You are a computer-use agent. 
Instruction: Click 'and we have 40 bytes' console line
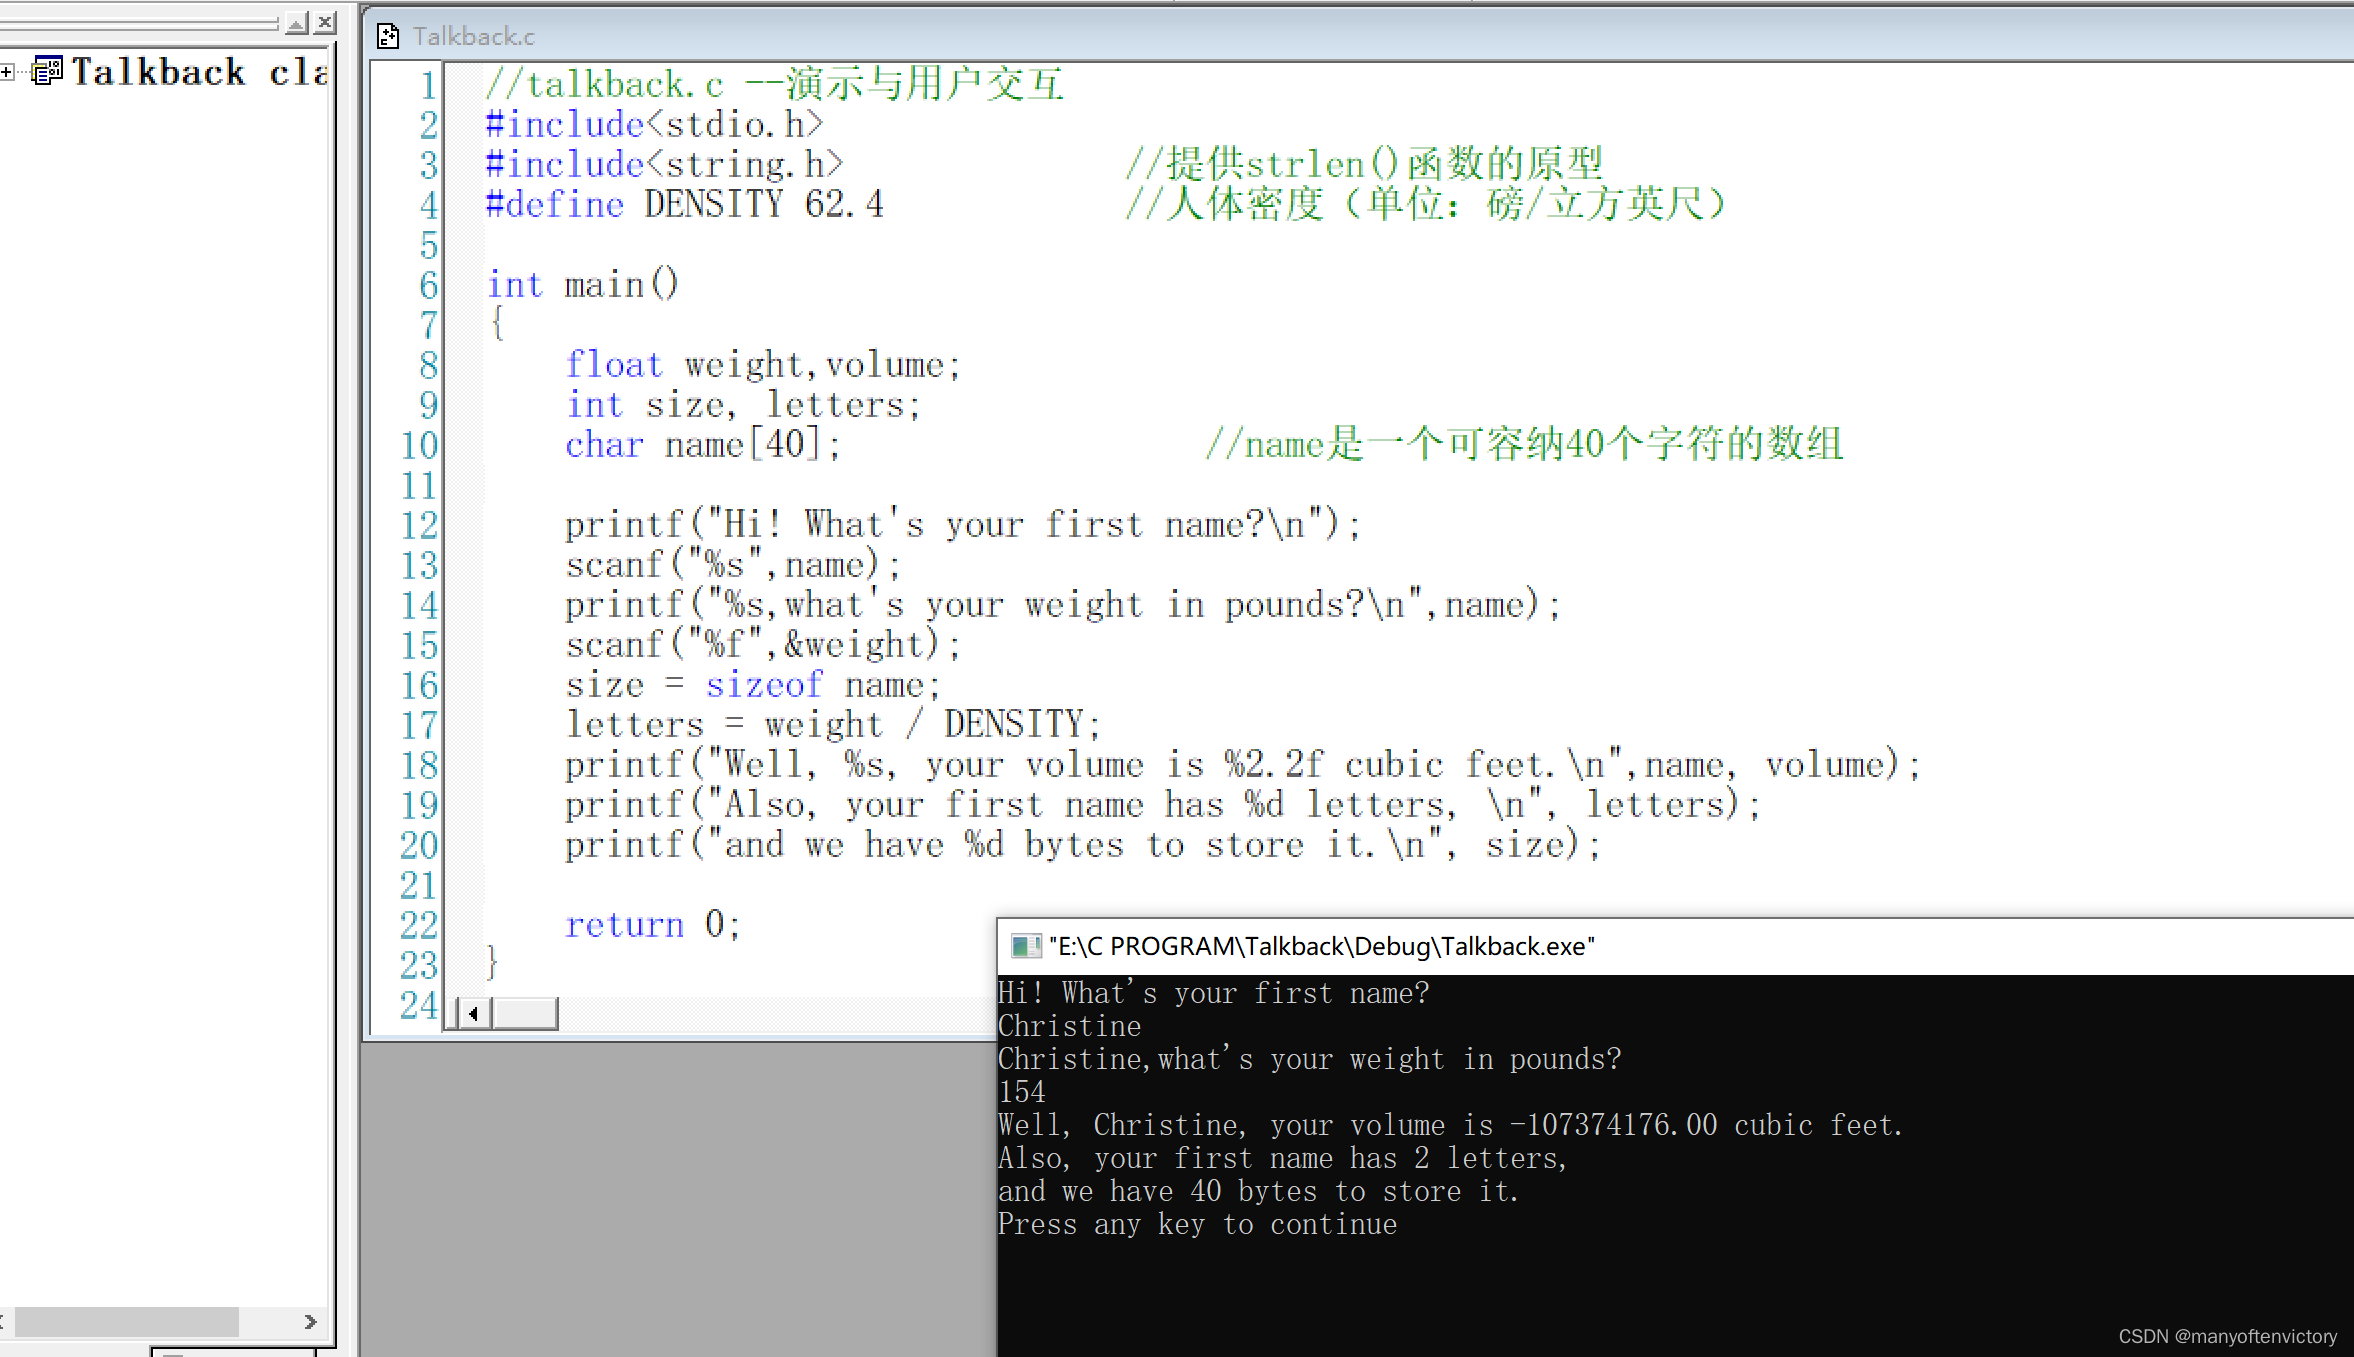[x=1258, y=1191]
